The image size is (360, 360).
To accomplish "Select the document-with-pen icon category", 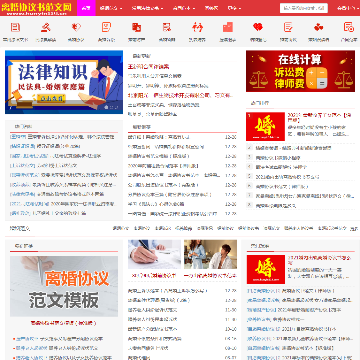I will click(x=288, y=27).
